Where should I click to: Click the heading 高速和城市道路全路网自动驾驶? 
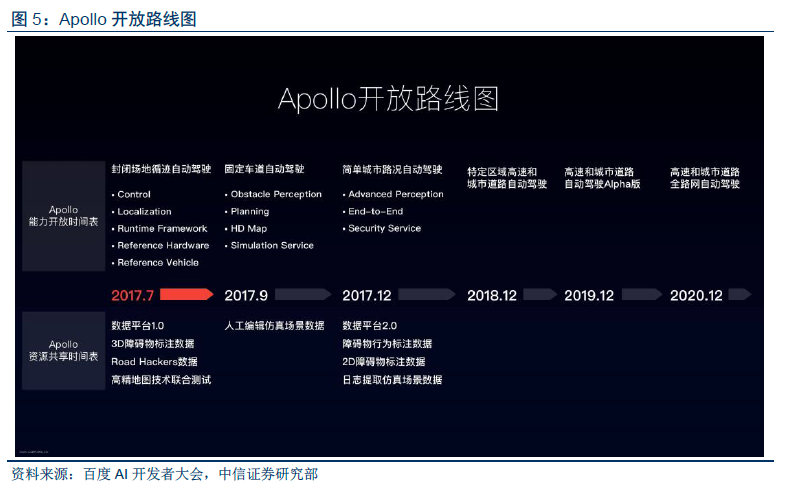pos(705,178)
